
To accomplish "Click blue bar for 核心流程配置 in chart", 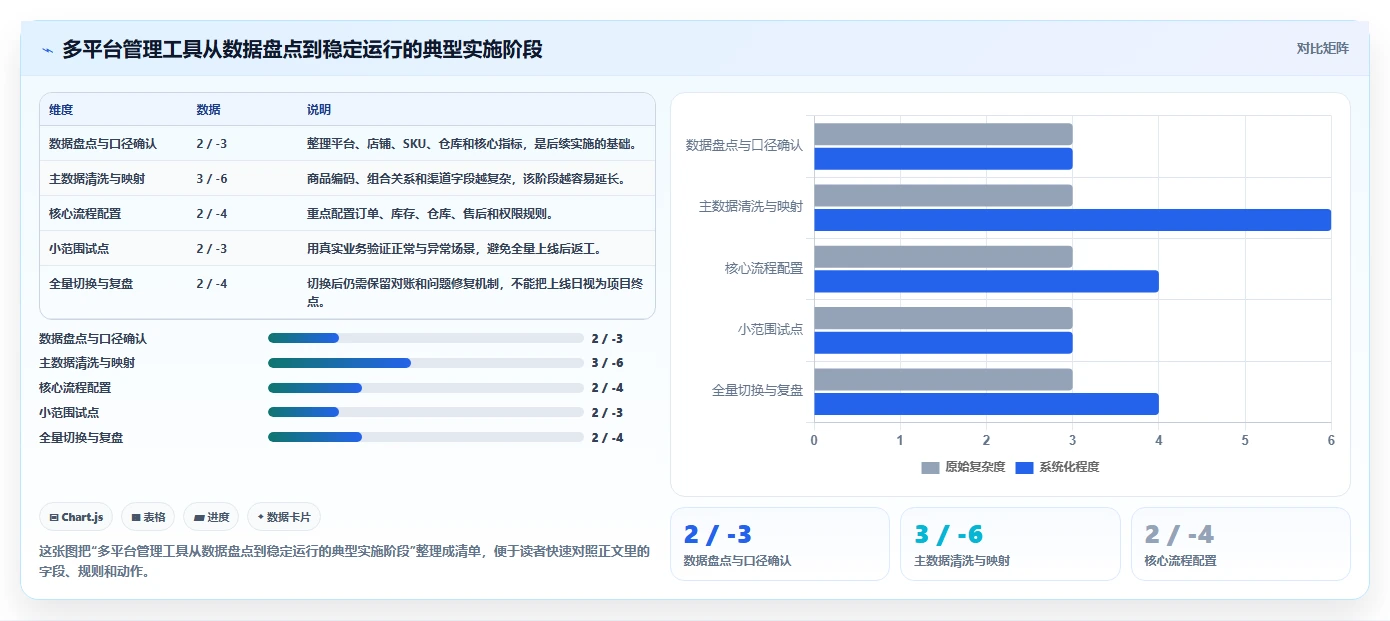I will 986,281.
